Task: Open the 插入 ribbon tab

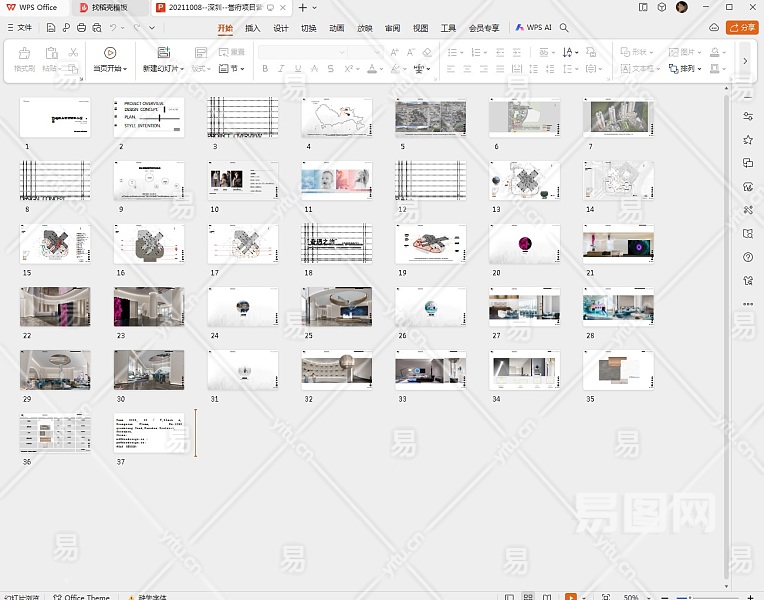Action: point(253,28)
